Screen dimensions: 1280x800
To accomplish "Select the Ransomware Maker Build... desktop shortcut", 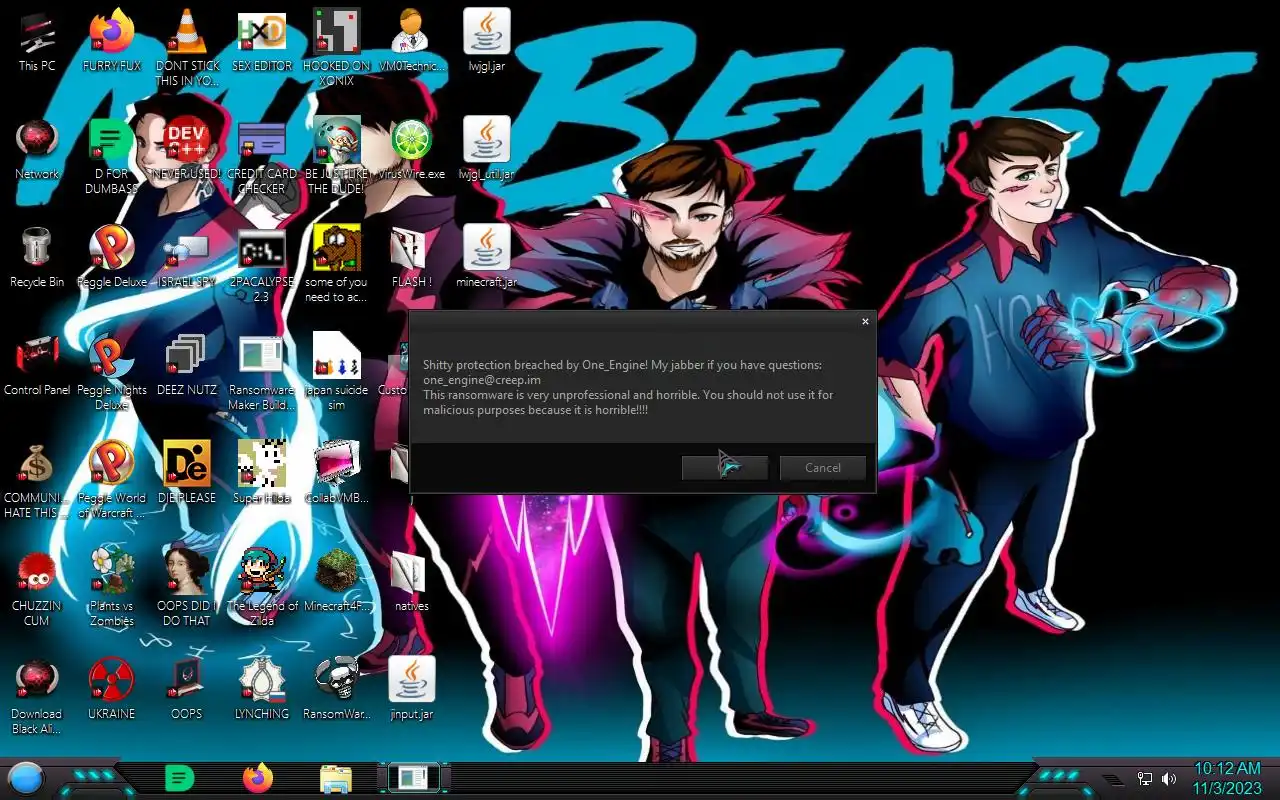I will pyautogui.click(x=261, y=373).
